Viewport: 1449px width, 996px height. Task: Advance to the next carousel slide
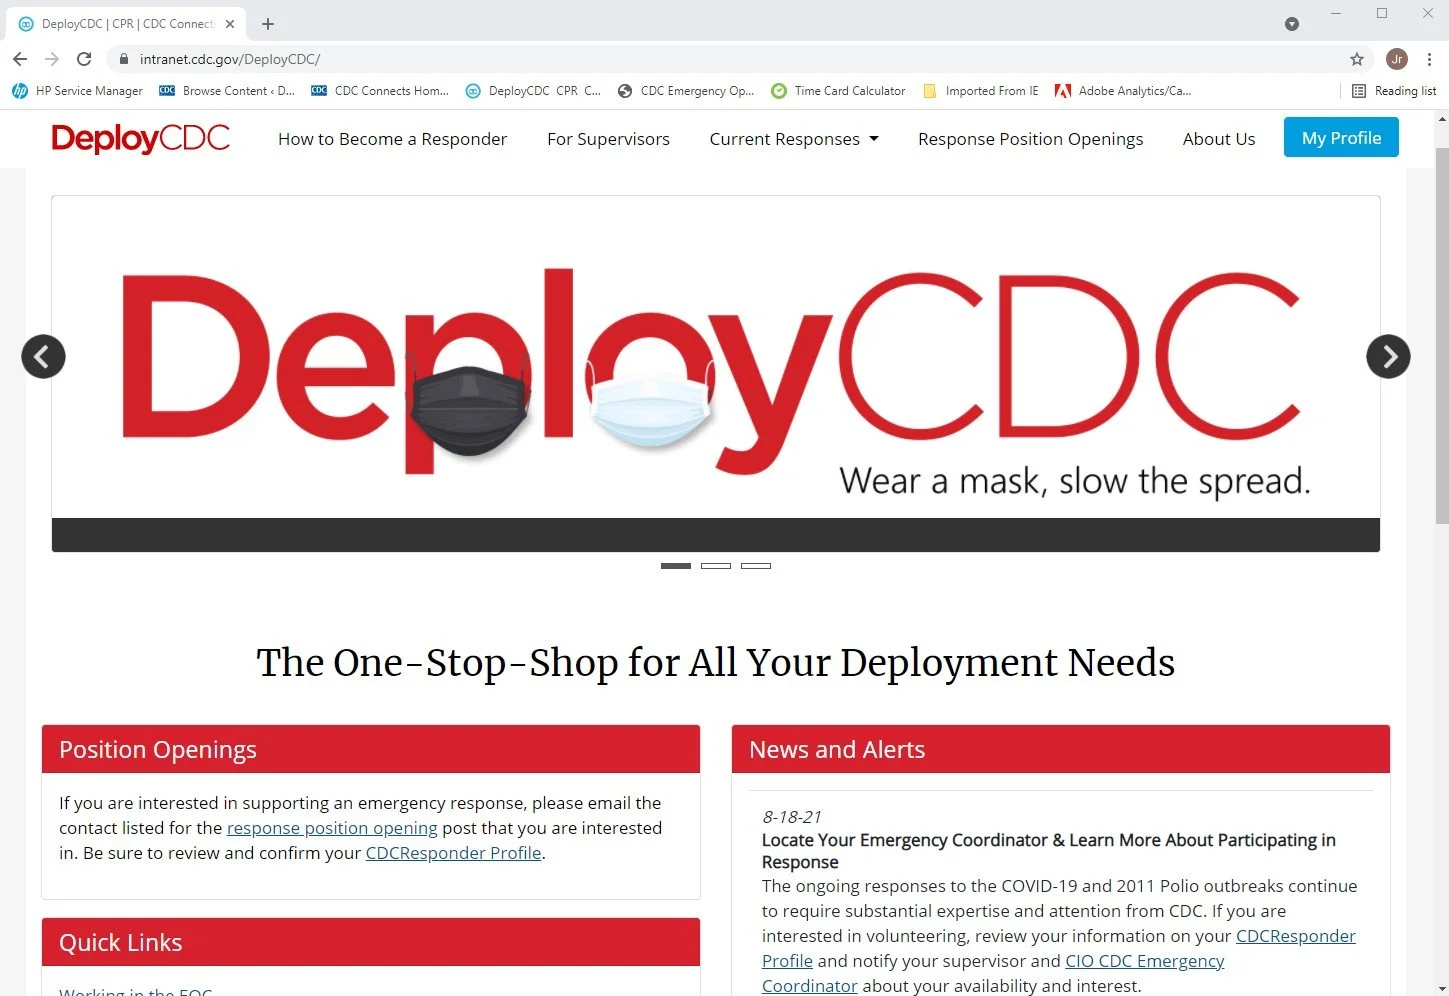tap(1388, 356)
